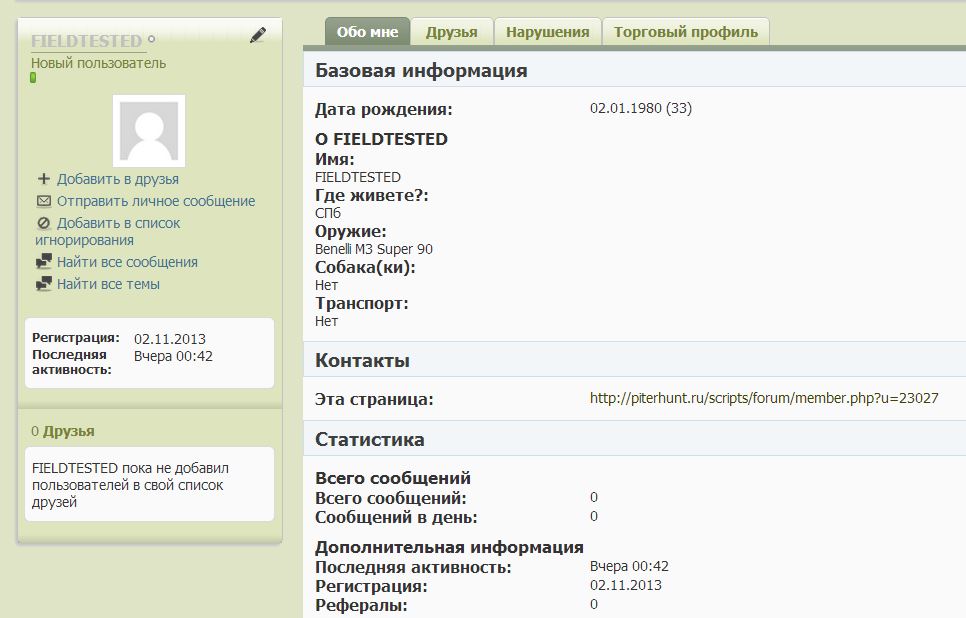Viewport: 966px width, 618px height.
Task: Click the speech bubbles icon for all threads
Action: [x=43, y=284]
